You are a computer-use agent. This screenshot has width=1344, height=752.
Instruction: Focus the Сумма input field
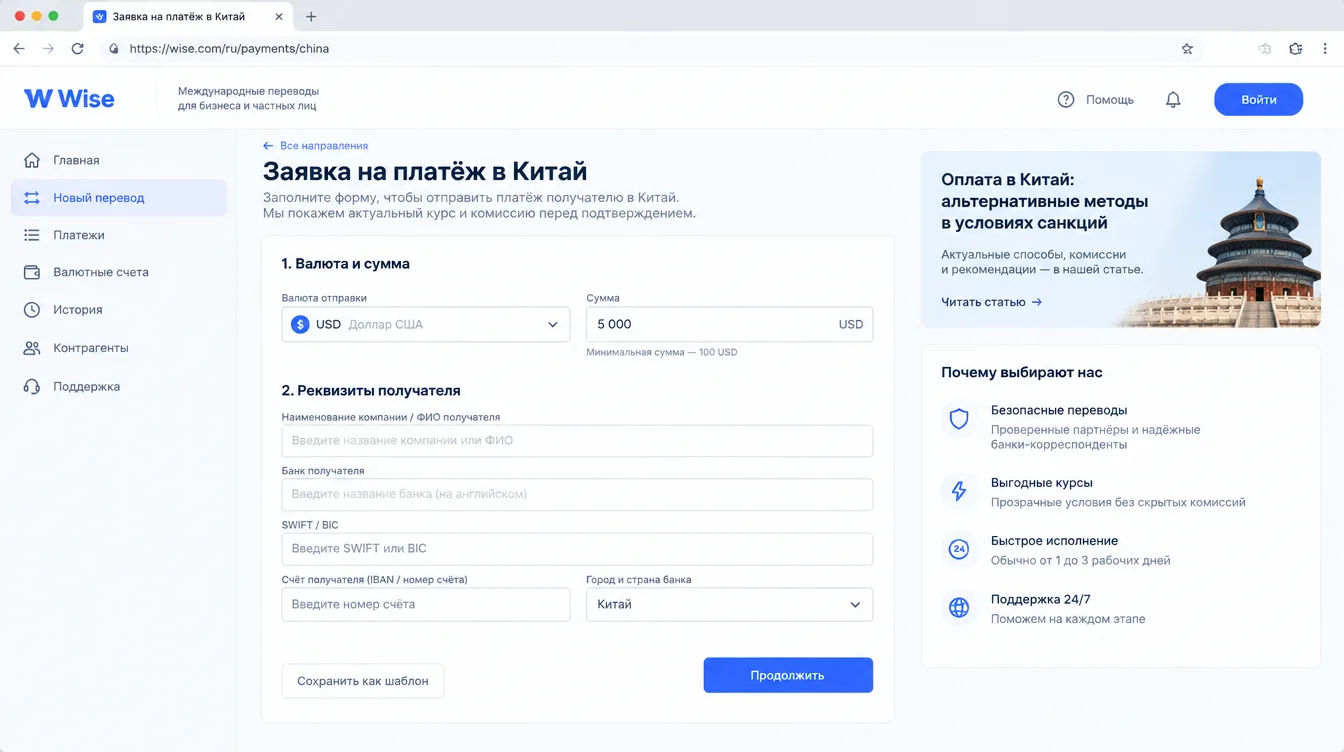click(729, 324)
